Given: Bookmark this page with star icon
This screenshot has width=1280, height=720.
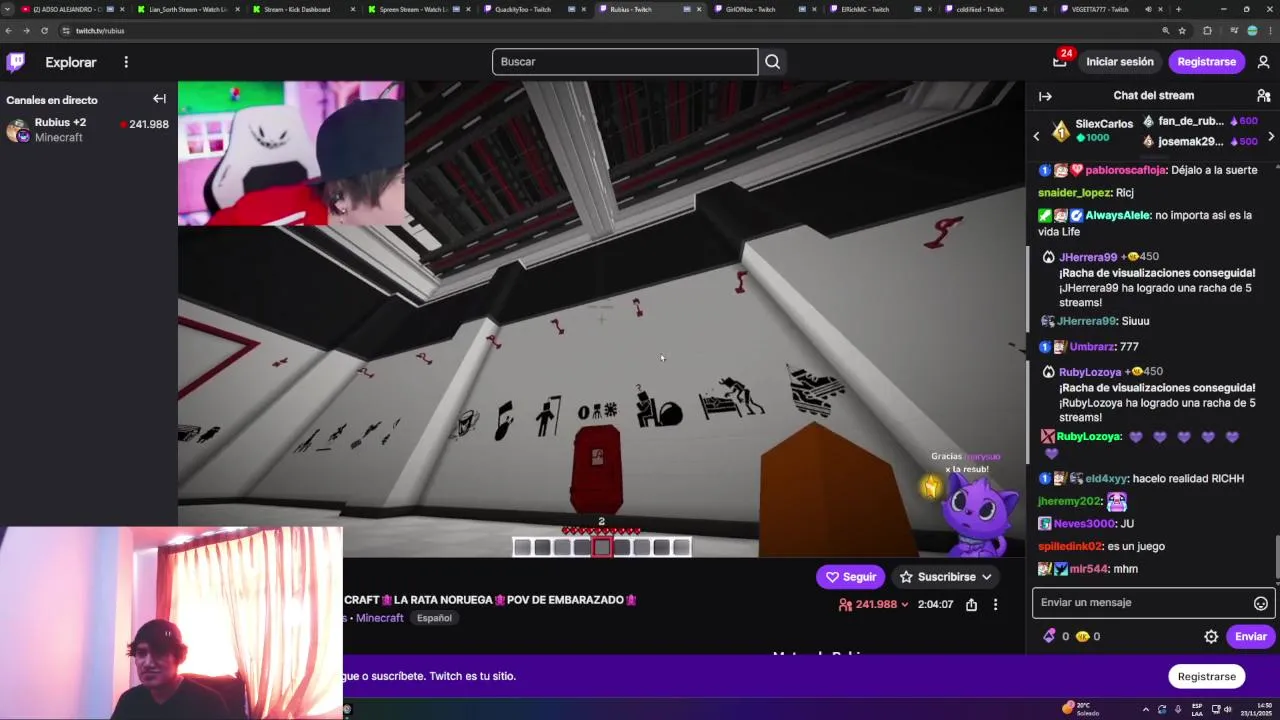Looking at the screenshot, I should 1181,31.
